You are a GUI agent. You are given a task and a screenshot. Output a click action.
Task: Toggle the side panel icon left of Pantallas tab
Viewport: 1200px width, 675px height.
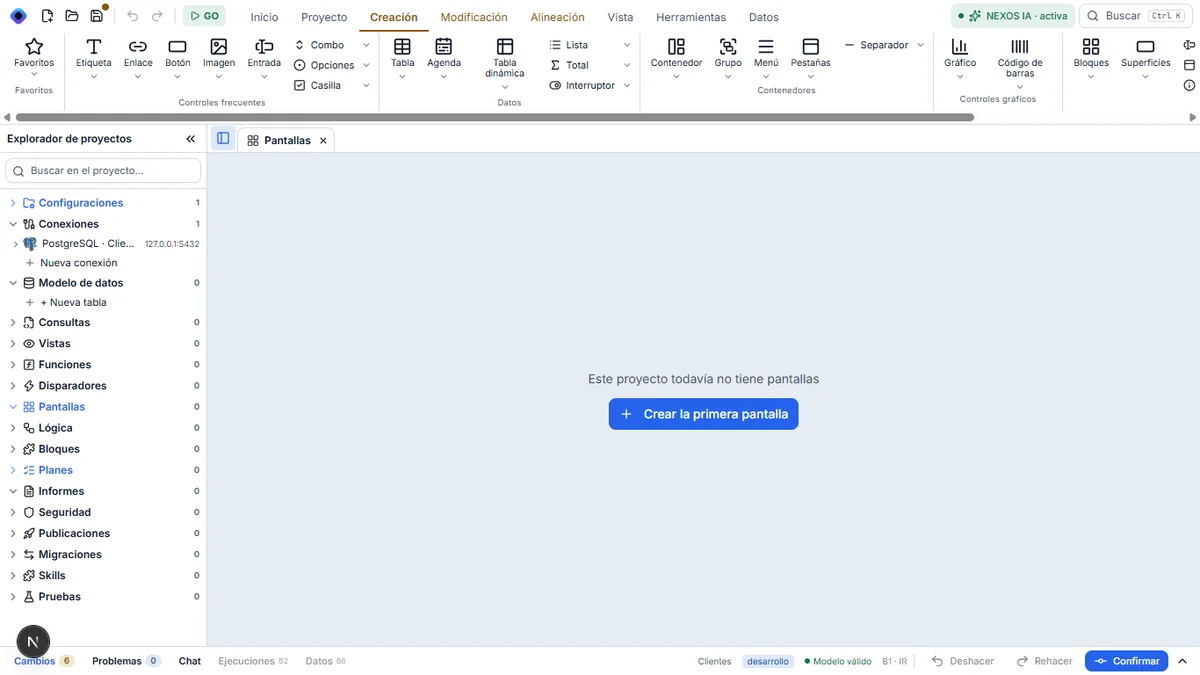pyautogui.click(x=223, y=139)
